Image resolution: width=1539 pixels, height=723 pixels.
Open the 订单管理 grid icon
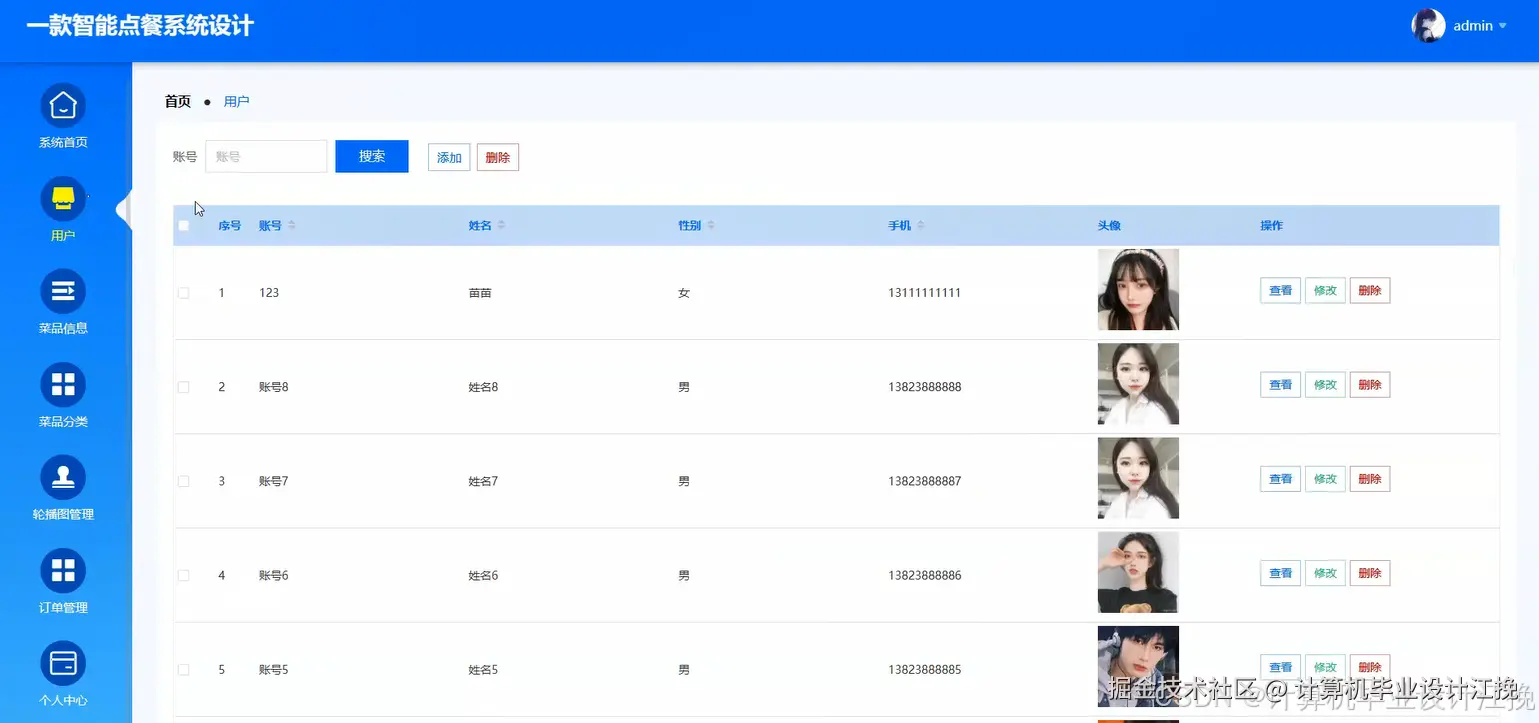click(x=63, y=570)
